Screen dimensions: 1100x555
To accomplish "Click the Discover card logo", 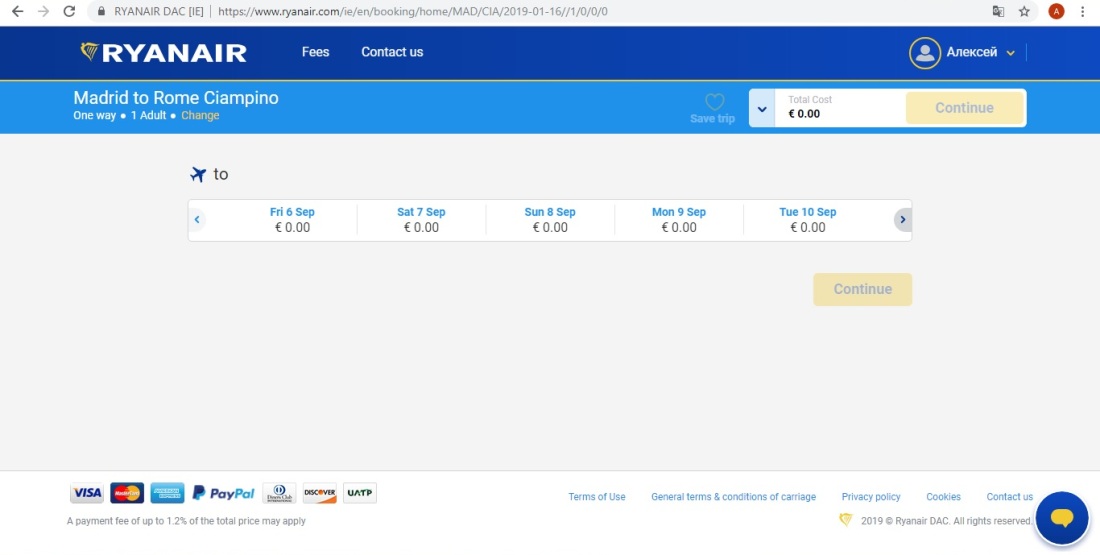I will tap(320, 493).
